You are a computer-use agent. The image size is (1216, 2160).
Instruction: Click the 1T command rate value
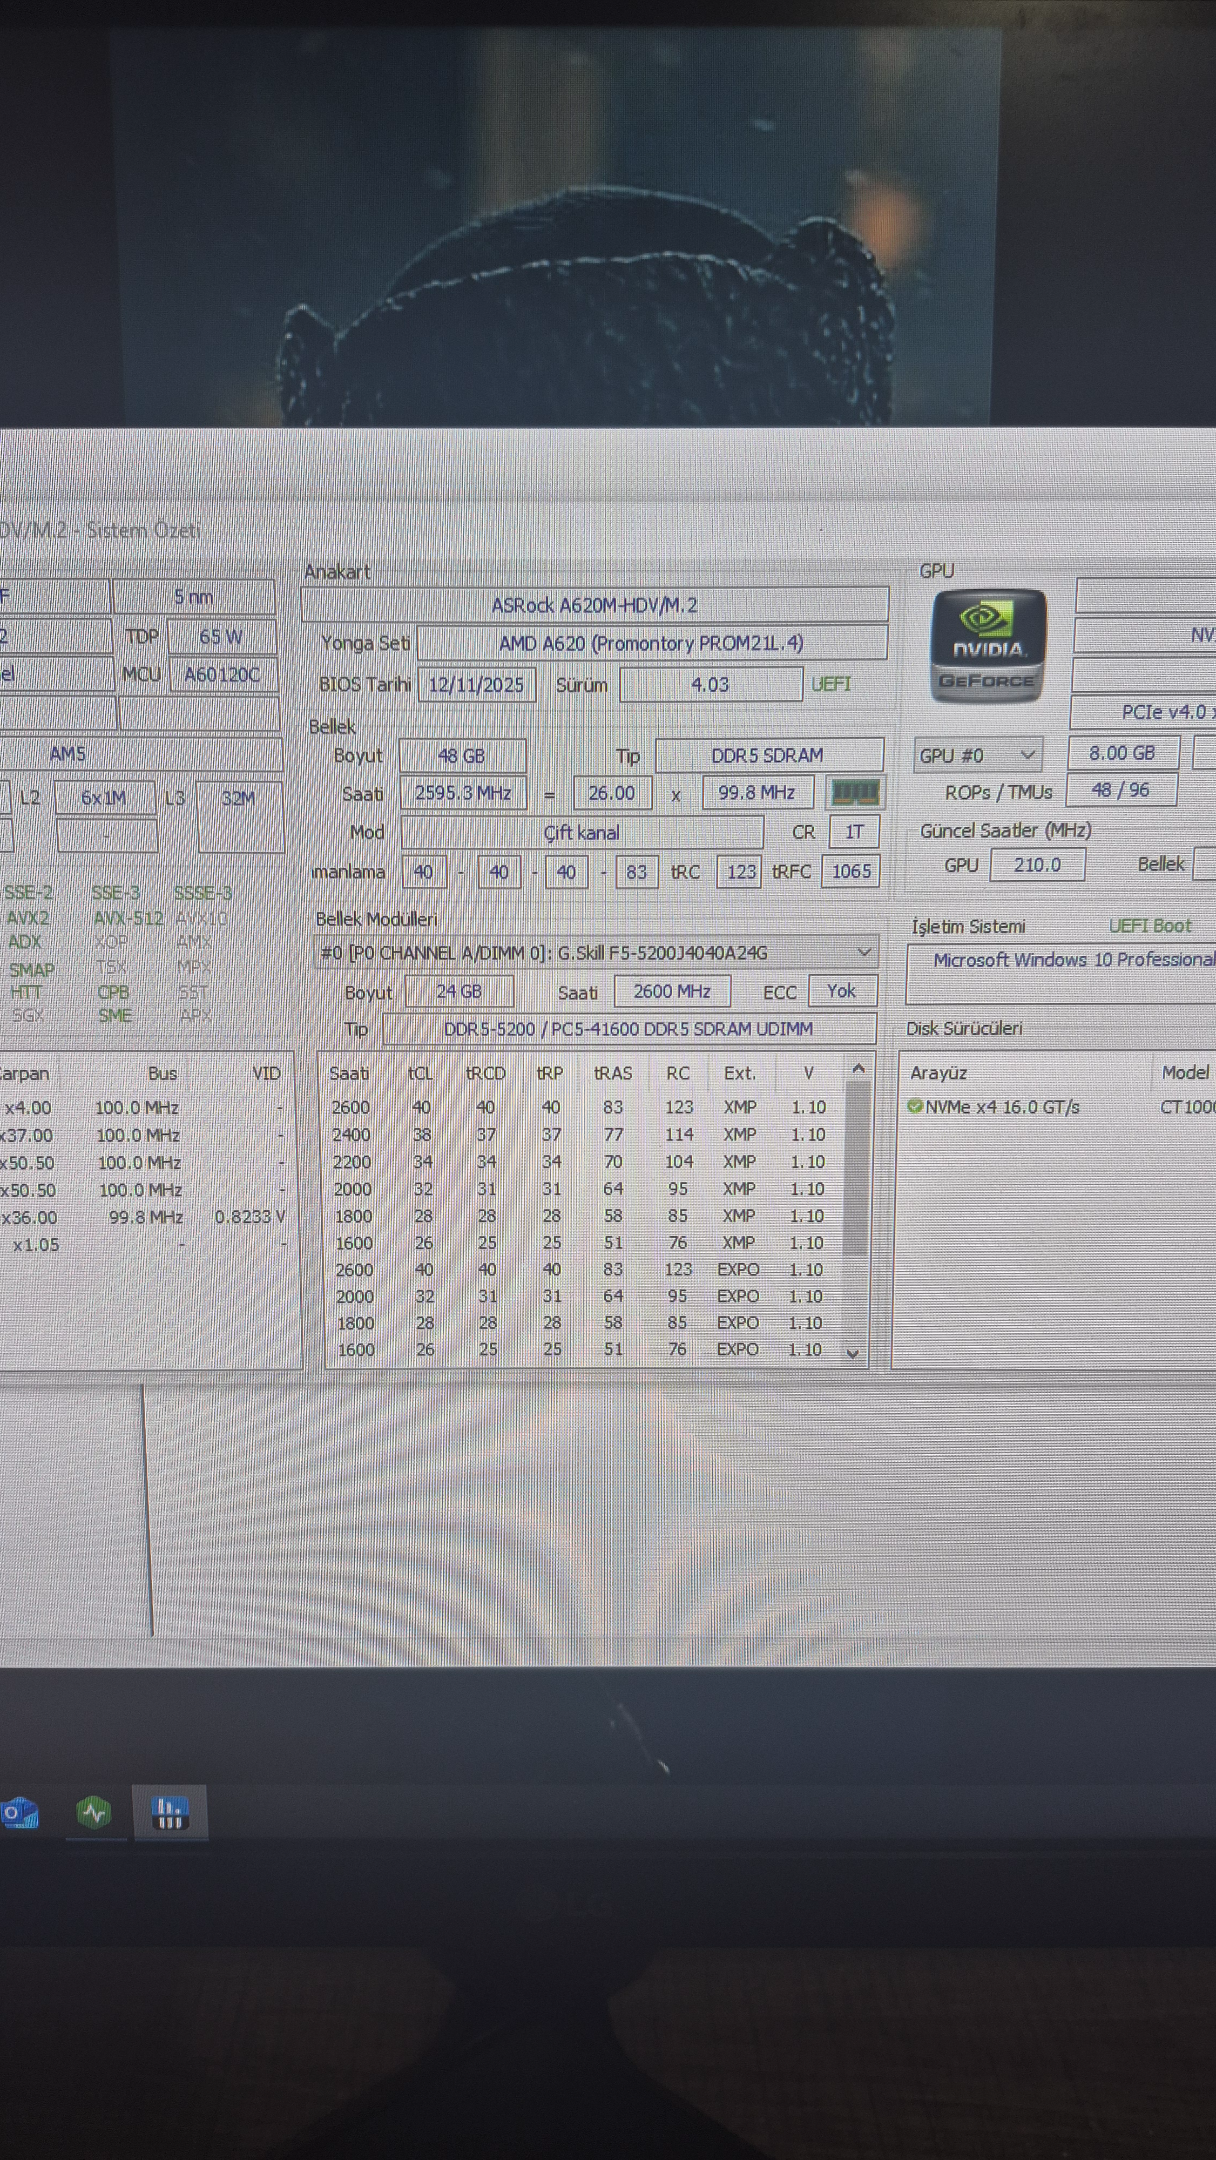click(854, 832)
